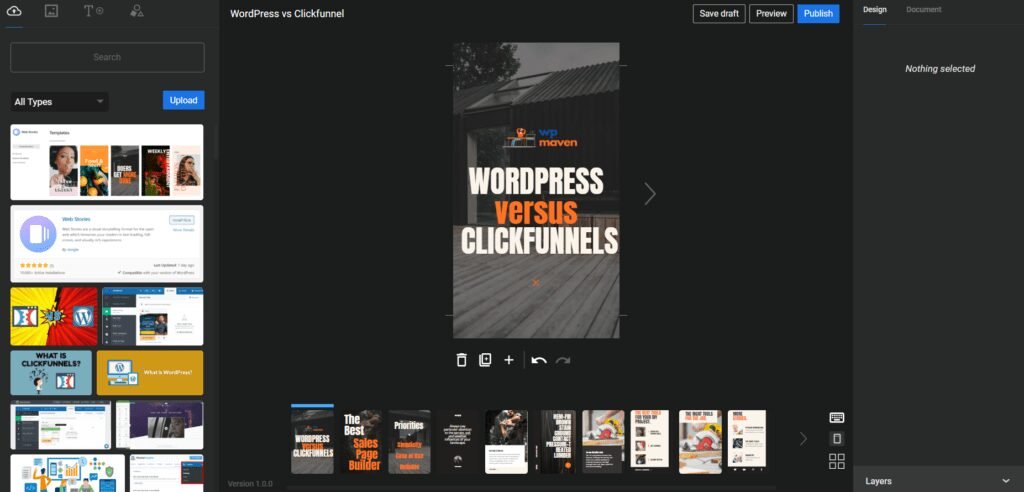Open keyboard shortcuts icon
Viewport: 1024px width, 492px height.
click(x=837, y=418)
